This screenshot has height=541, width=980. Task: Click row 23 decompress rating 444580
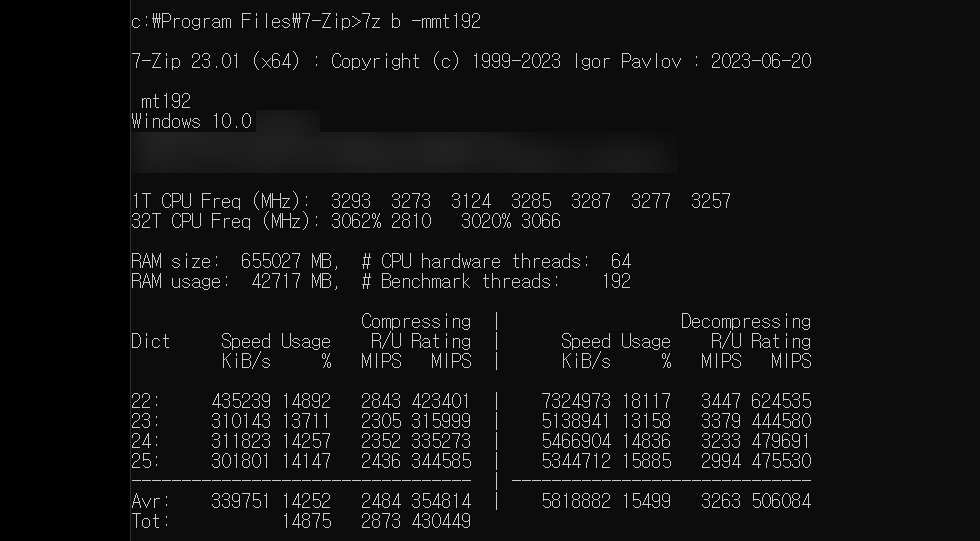pos(781,421)
